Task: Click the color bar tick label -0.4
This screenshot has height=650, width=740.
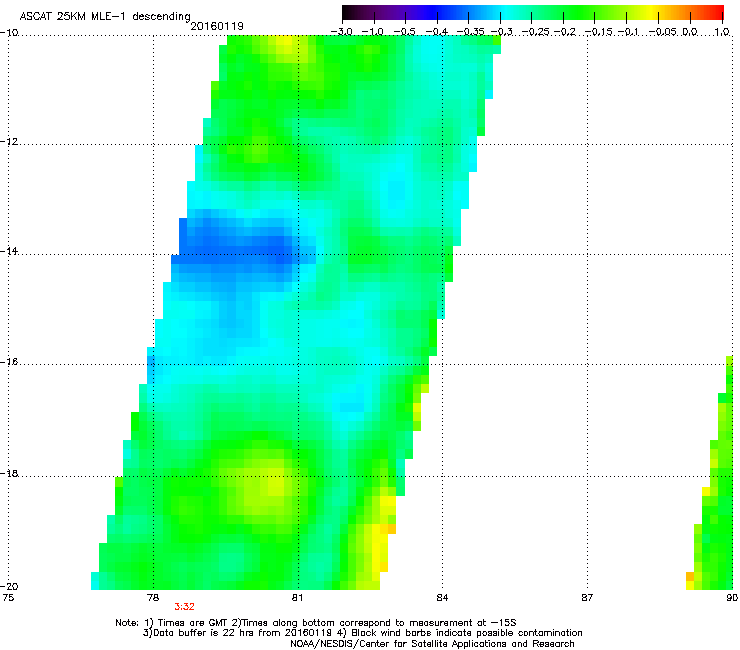Action: [437, 32]
